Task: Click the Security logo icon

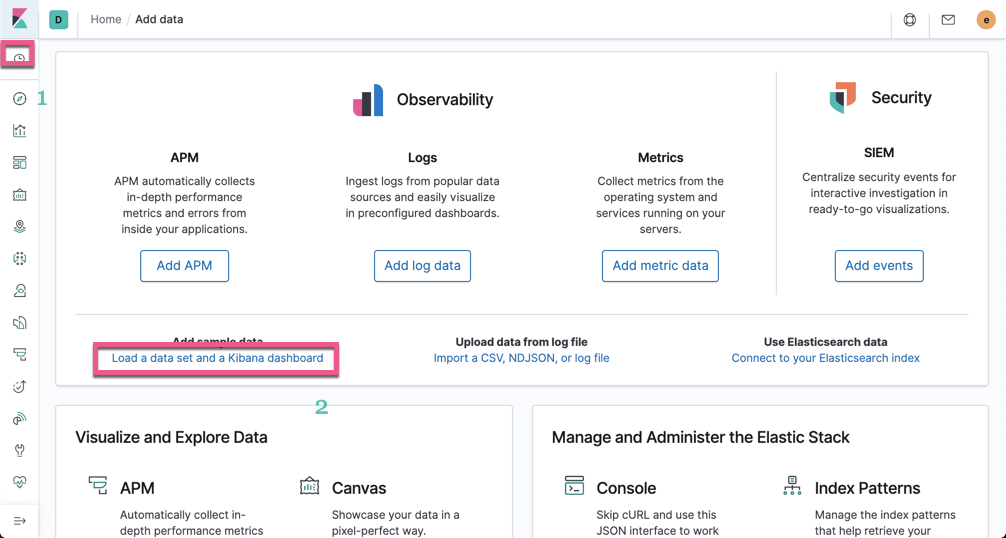Action: point(843,97)
